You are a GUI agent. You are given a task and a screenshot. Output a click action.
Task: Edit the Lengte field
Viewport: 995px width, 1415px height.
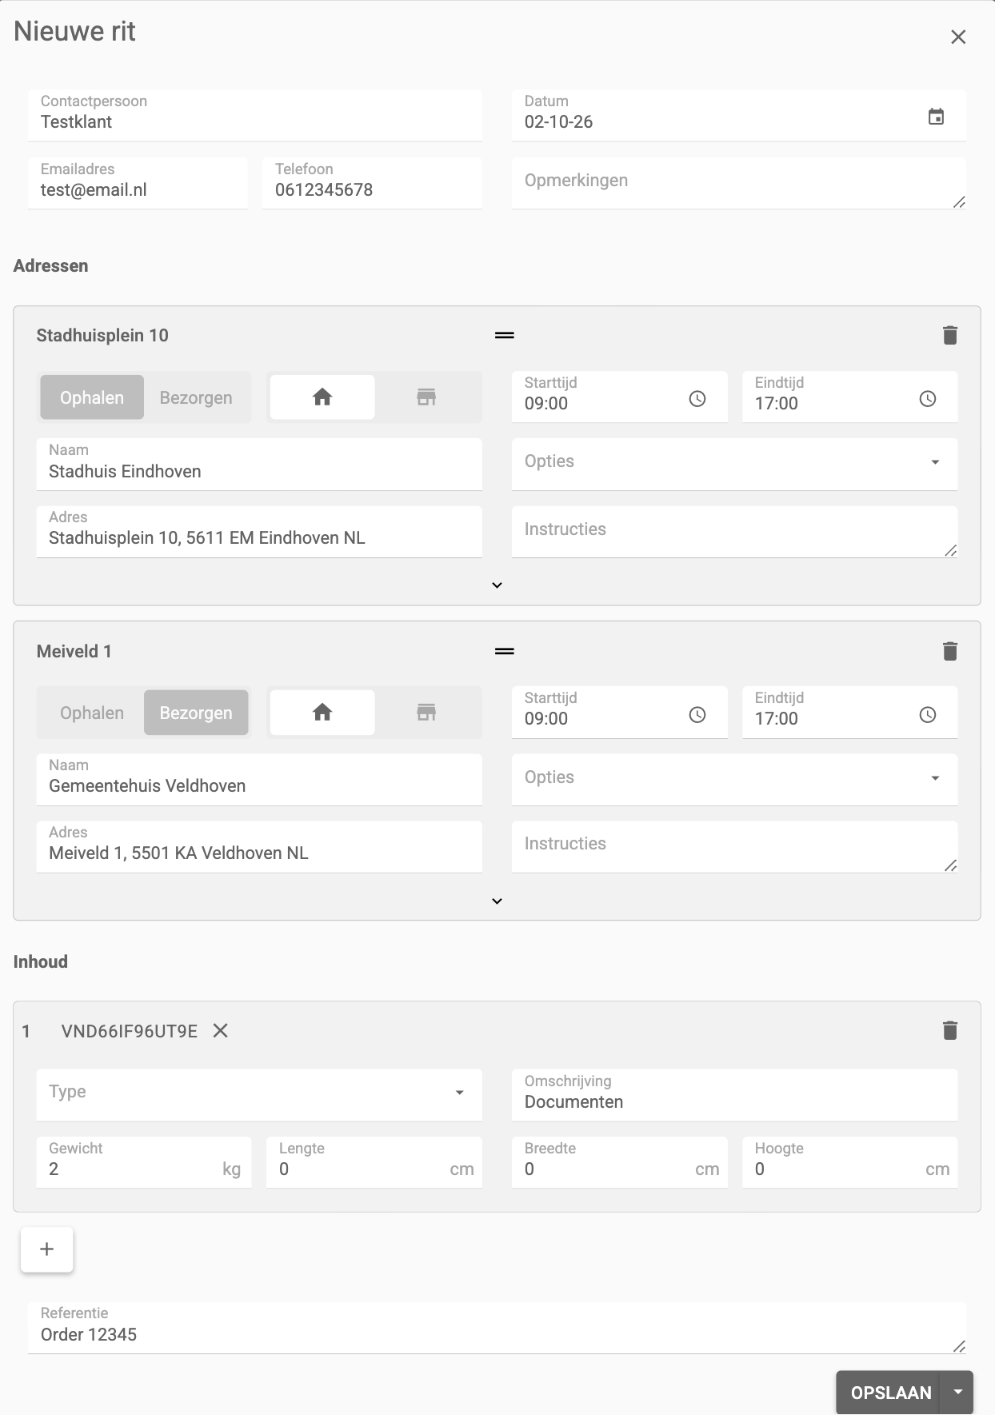[x=374, y=1162]
